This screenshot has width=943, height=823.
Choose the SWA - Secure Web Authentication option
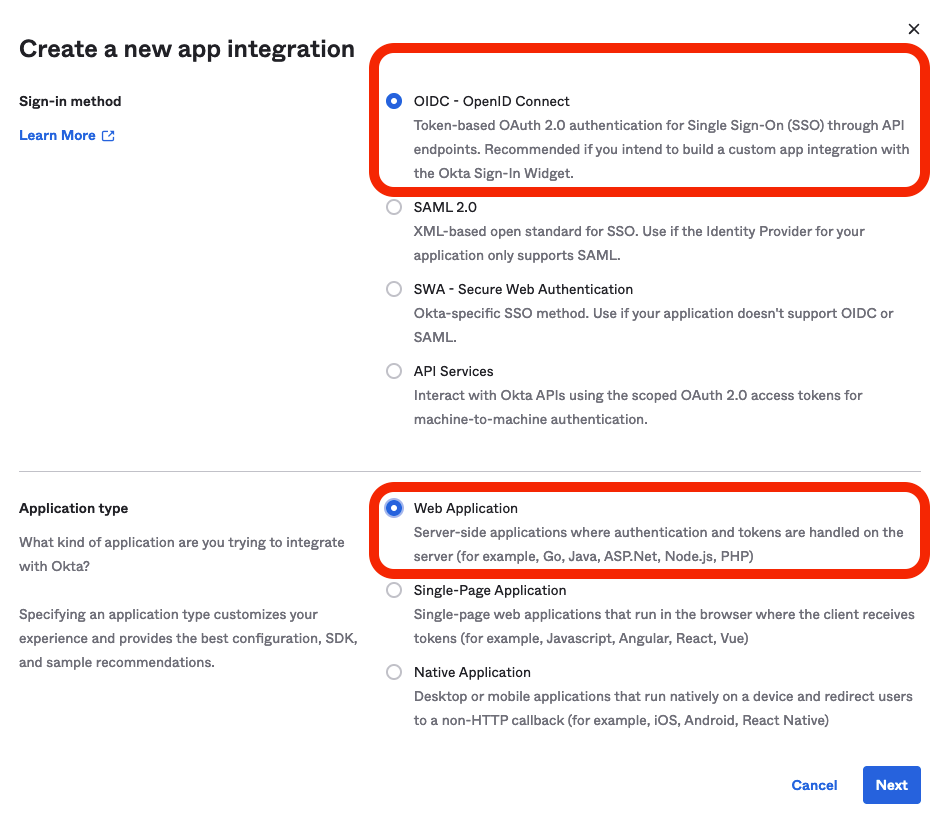click(x=394, y=289)
